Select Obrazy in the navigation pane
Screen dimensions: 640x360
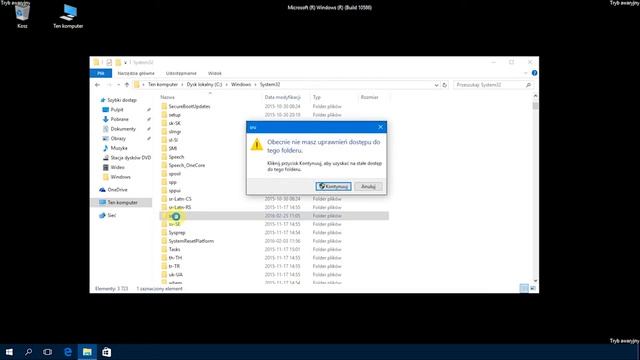(118, 138)
